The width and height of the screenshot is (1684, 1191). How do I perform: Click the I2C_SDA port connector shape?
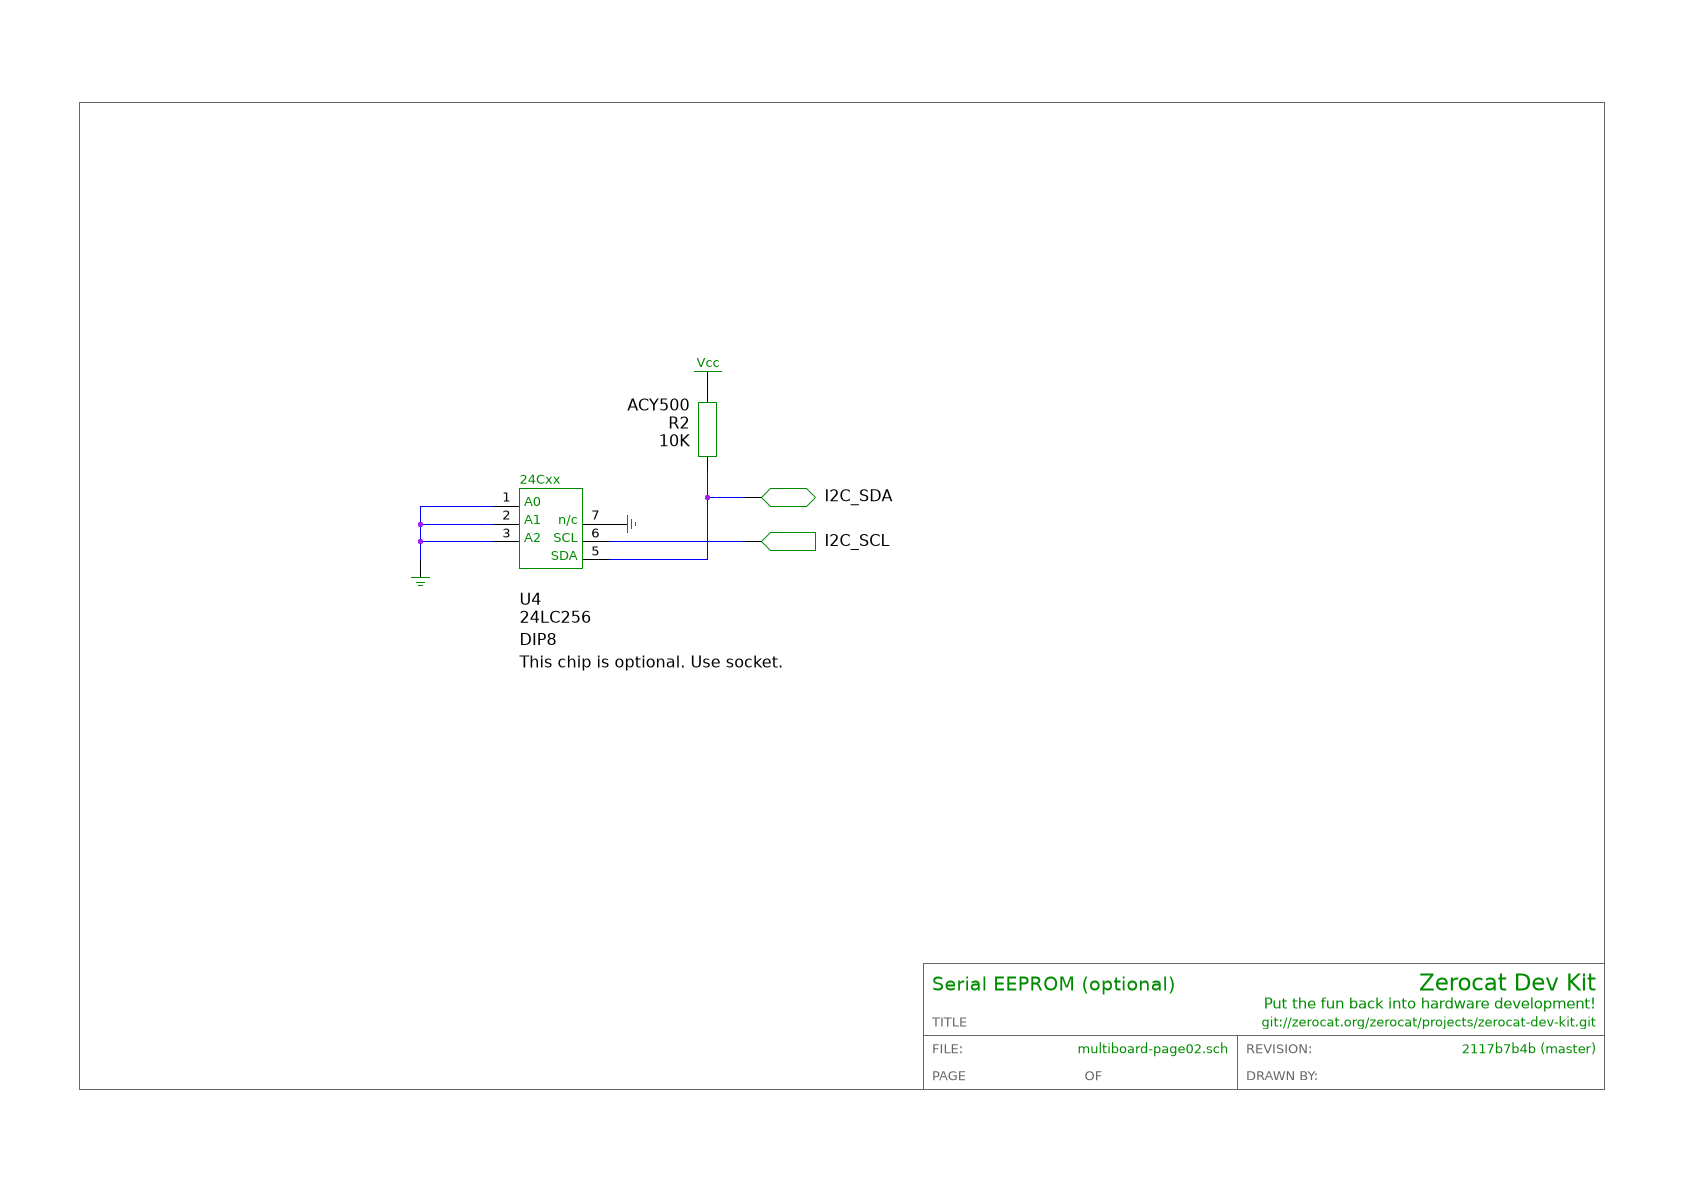click(788, 497)
